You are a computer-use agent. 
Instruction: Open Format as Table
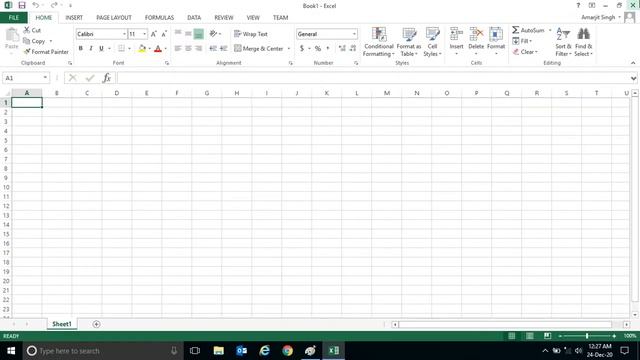coord(409,42)
